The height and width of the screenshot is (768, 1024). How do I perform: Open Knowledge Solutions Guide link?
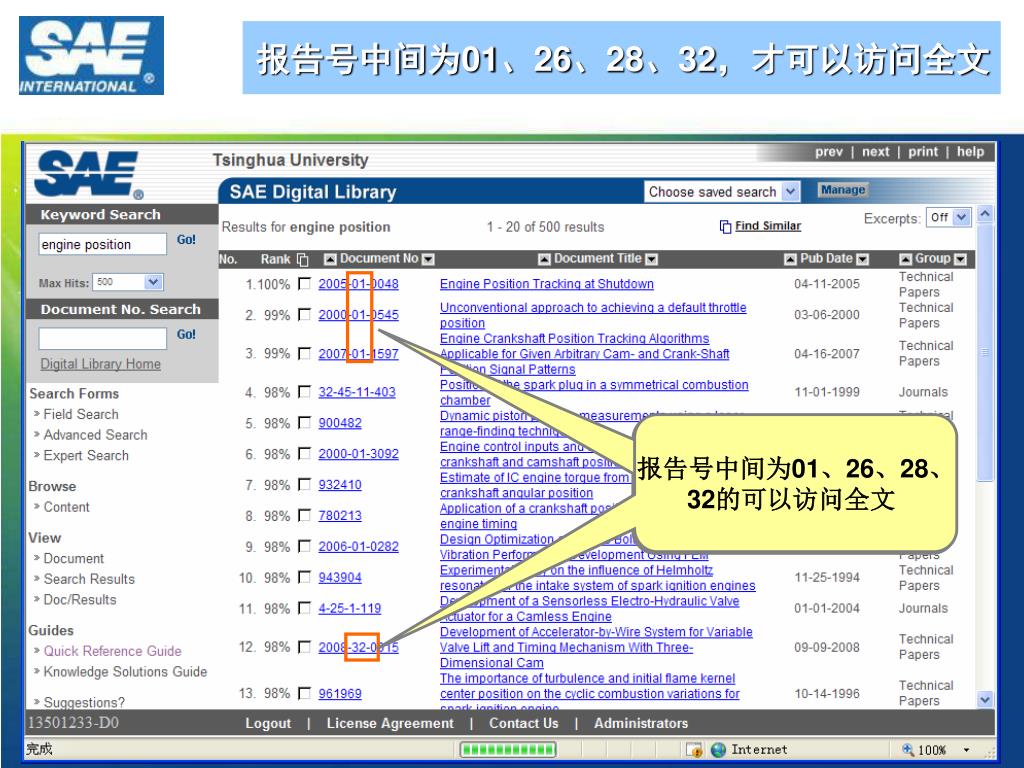125,671
